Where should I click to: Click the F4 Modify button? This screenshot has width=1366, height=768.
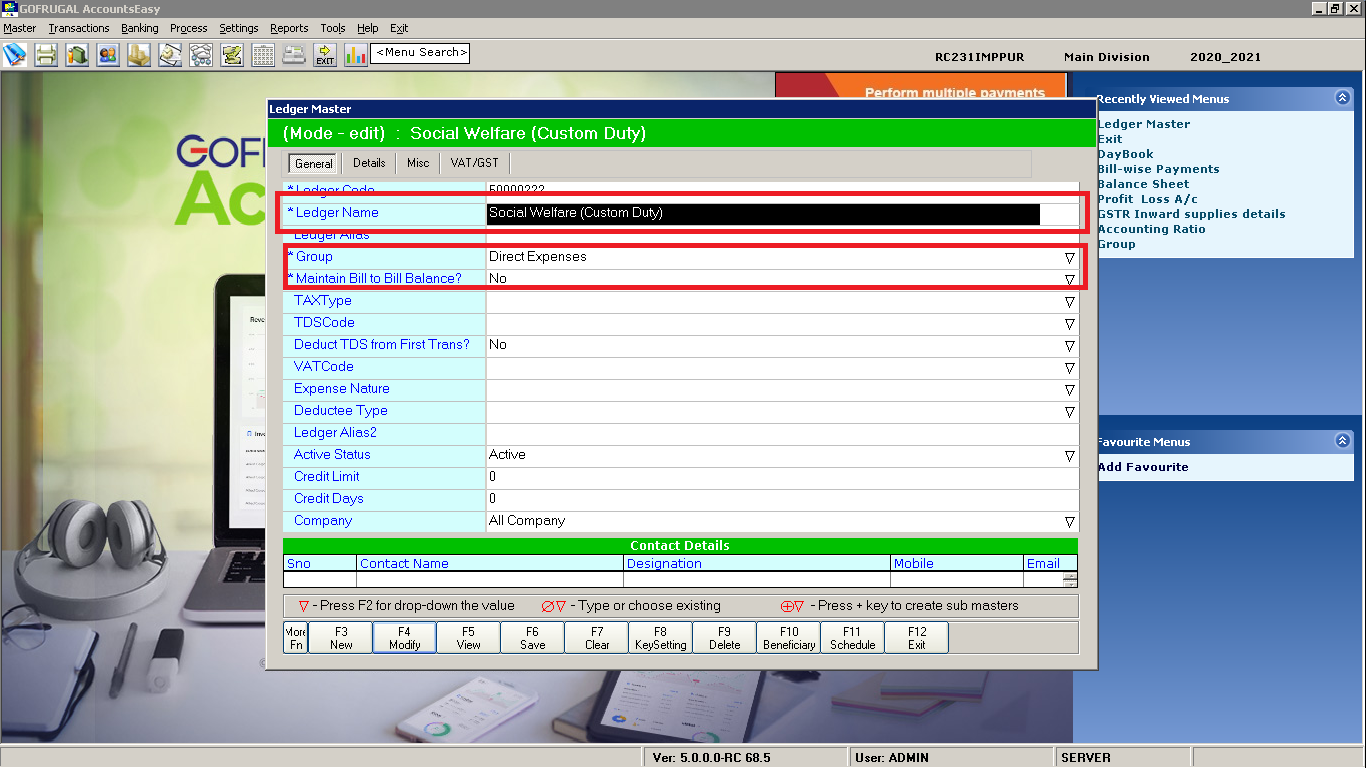[x=404, y=638]
